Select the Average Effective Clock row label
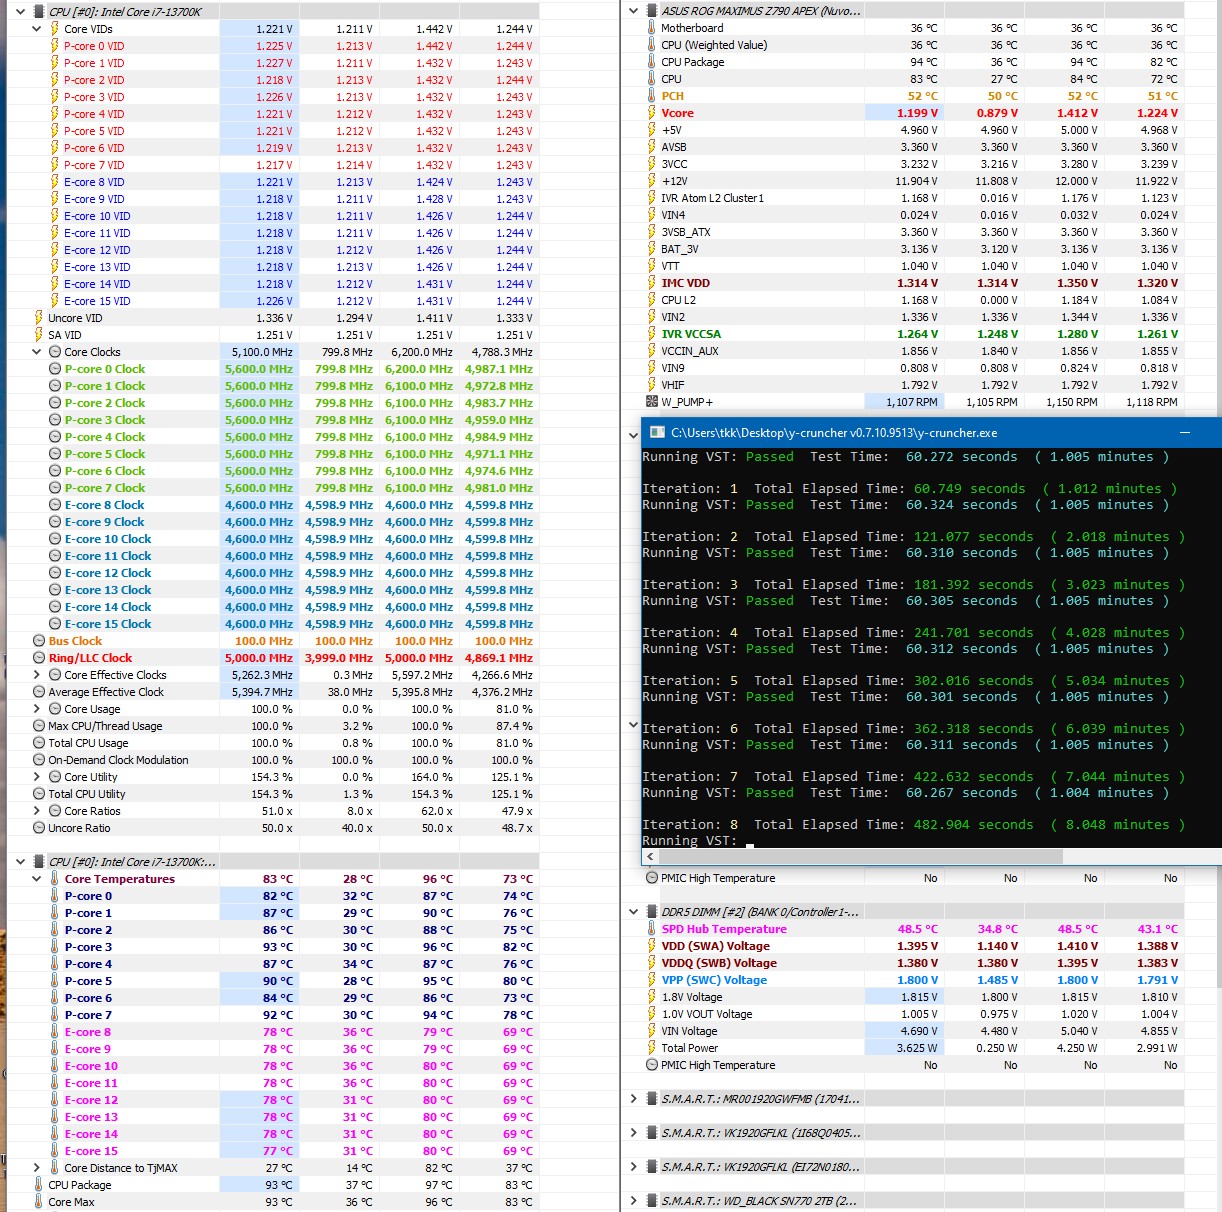Viewport: 1222px width, 1212px height. tap(106, 692)
